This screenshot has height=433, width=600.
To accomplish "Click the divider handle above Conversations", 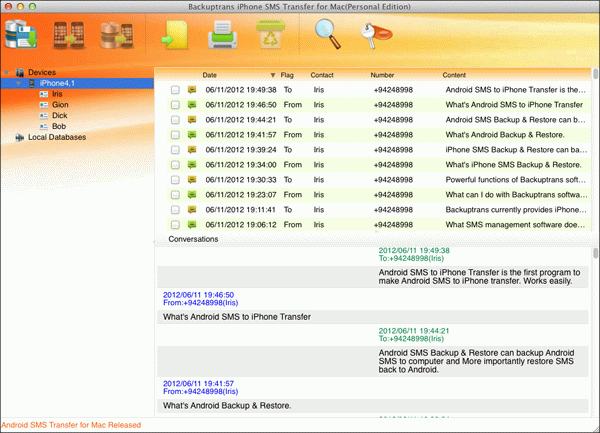I will coord(377,232).
